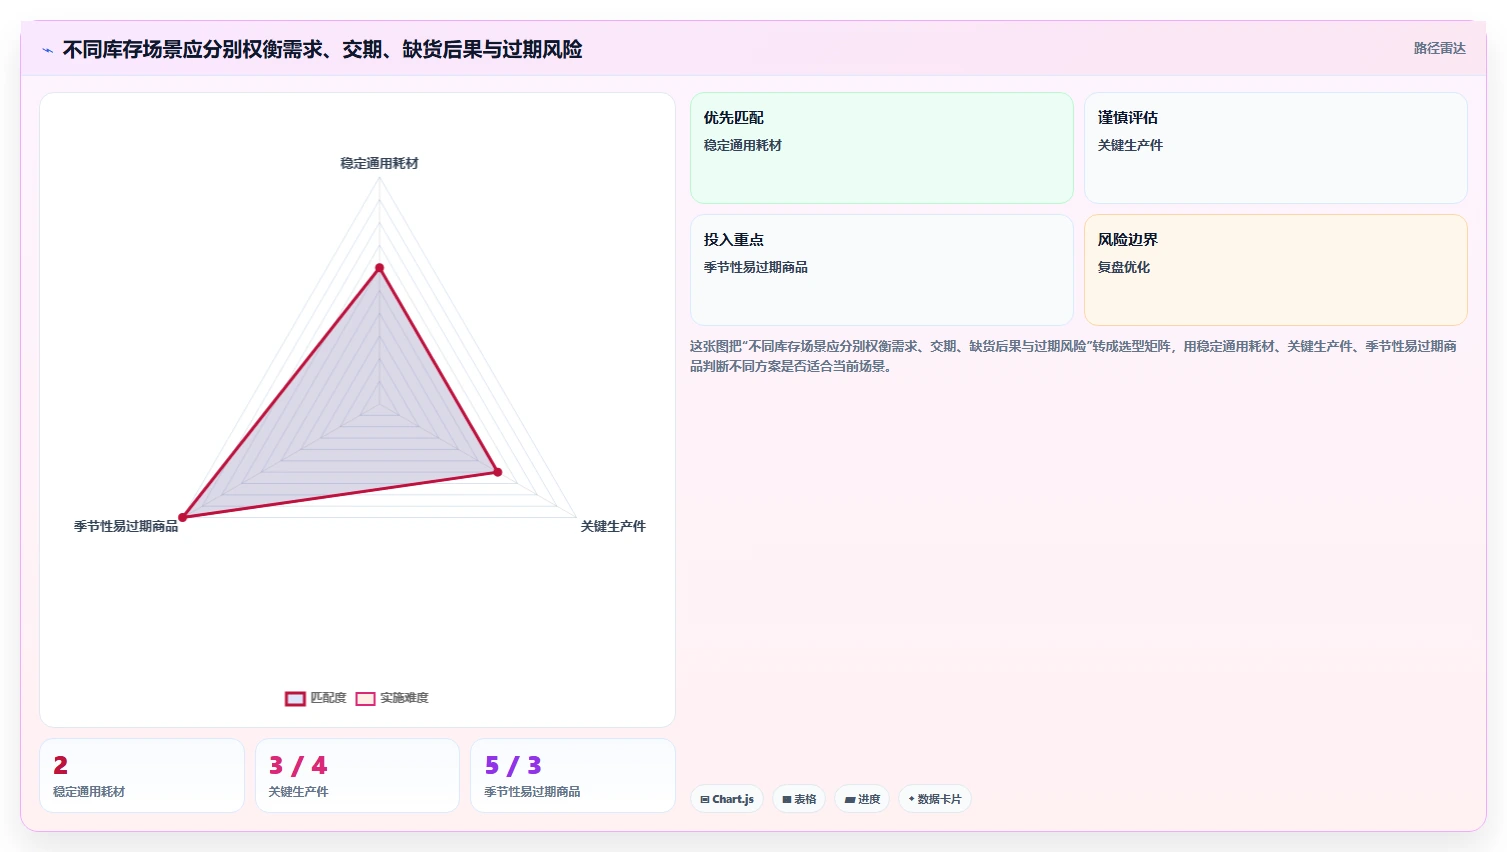Open the 投入重点 card
This screenshot has width=1507, height=852.
tap(882, 270)
